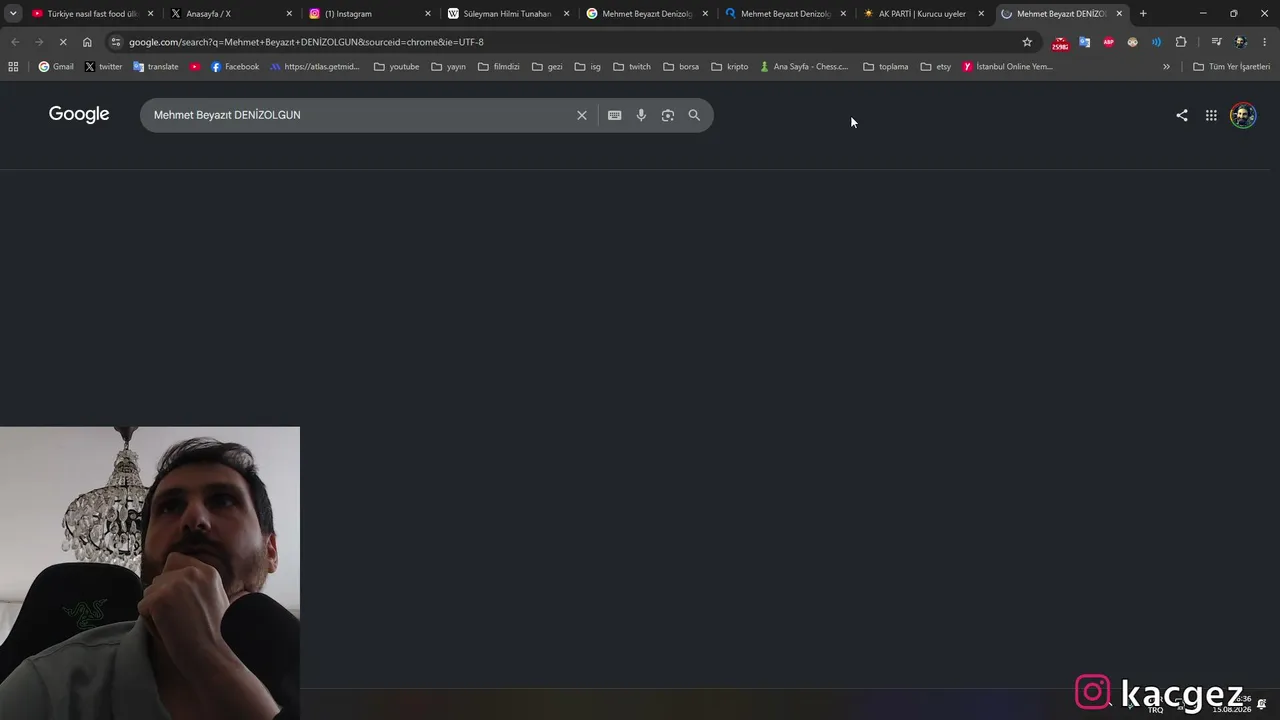Close the Instagram tab
This screenshot has width=1280, height=720.
coord(428,14)
